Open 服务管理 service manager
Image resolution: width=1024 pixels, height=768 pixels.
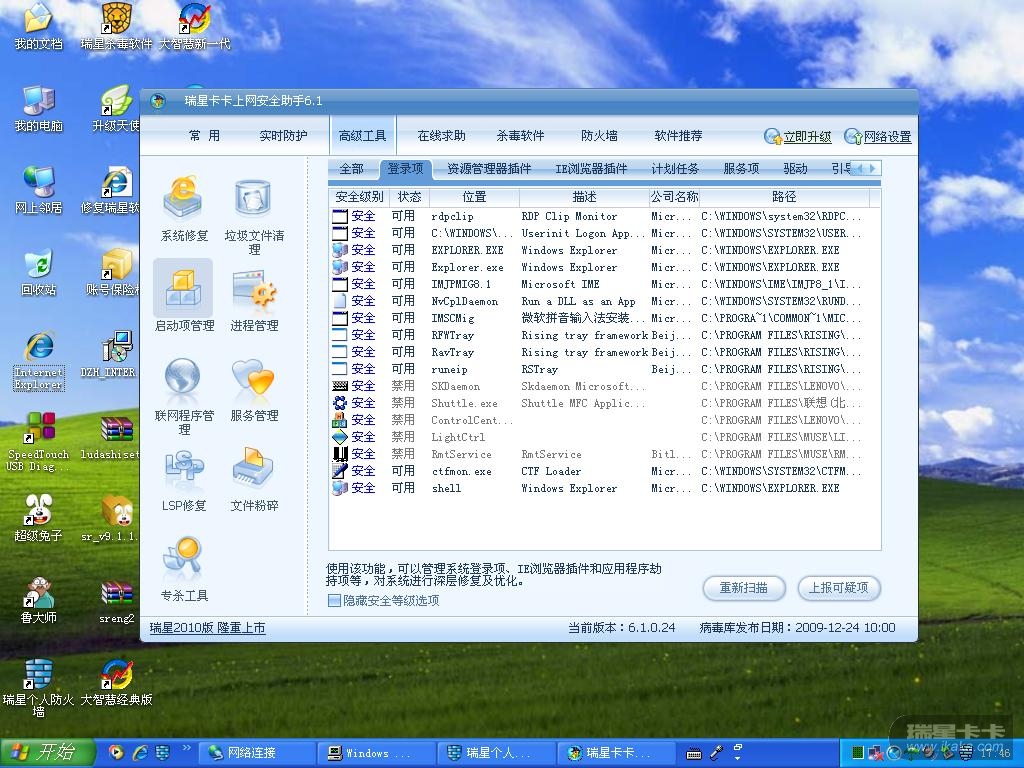coord(254,389)
